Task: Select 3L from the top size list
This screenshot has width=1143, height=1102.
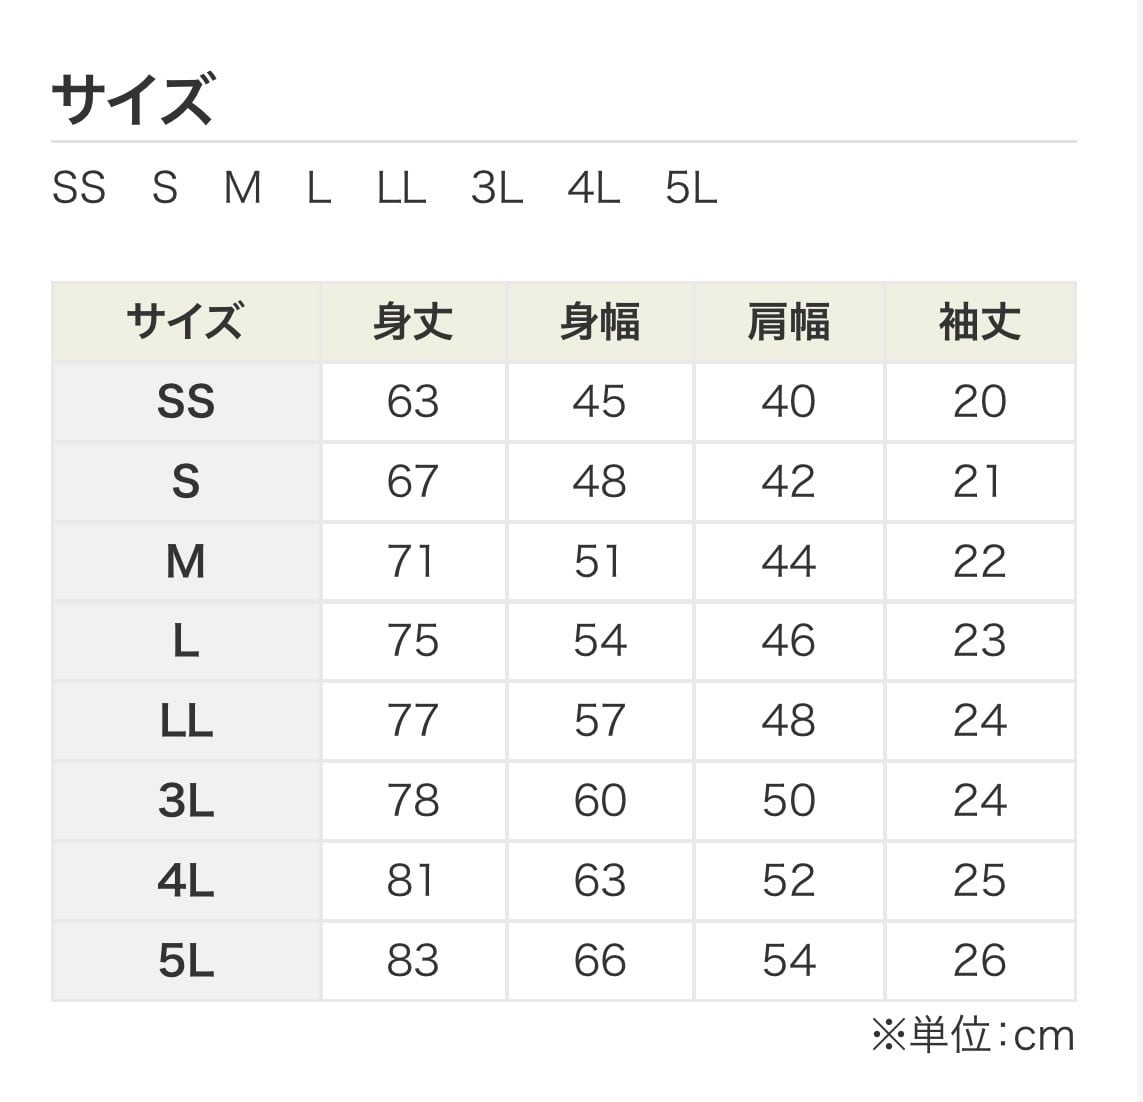Action: [x=497, y=188]
